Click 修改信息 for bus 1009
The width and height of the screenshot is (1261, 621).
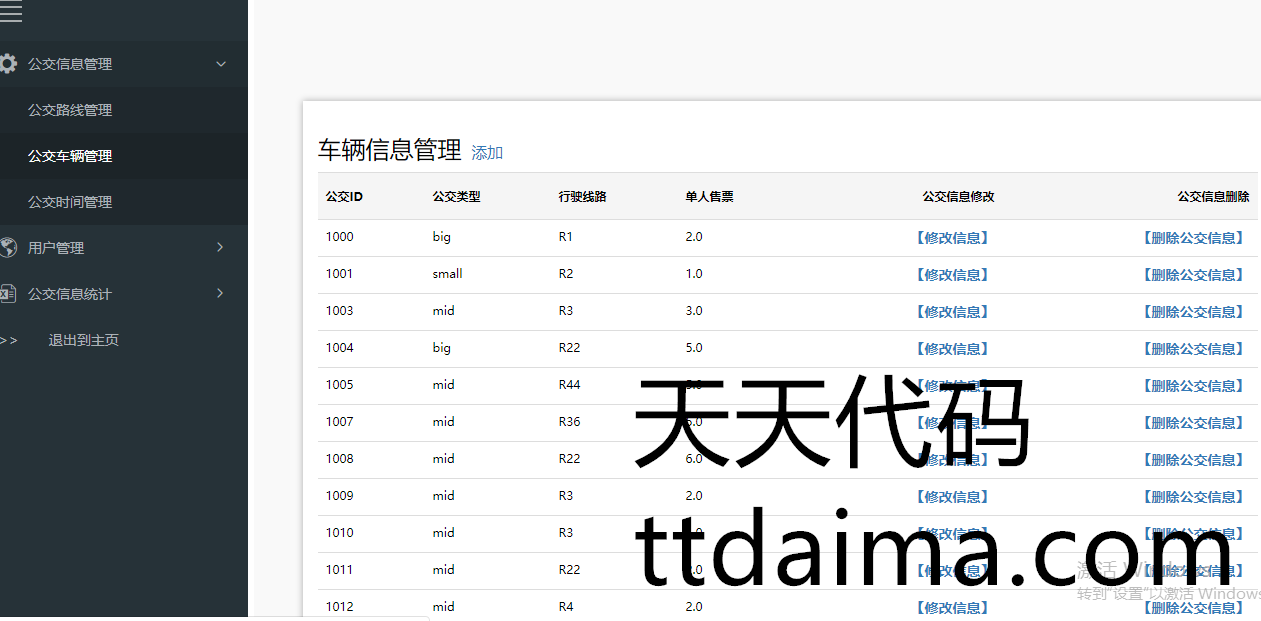[x=952, y=497]
